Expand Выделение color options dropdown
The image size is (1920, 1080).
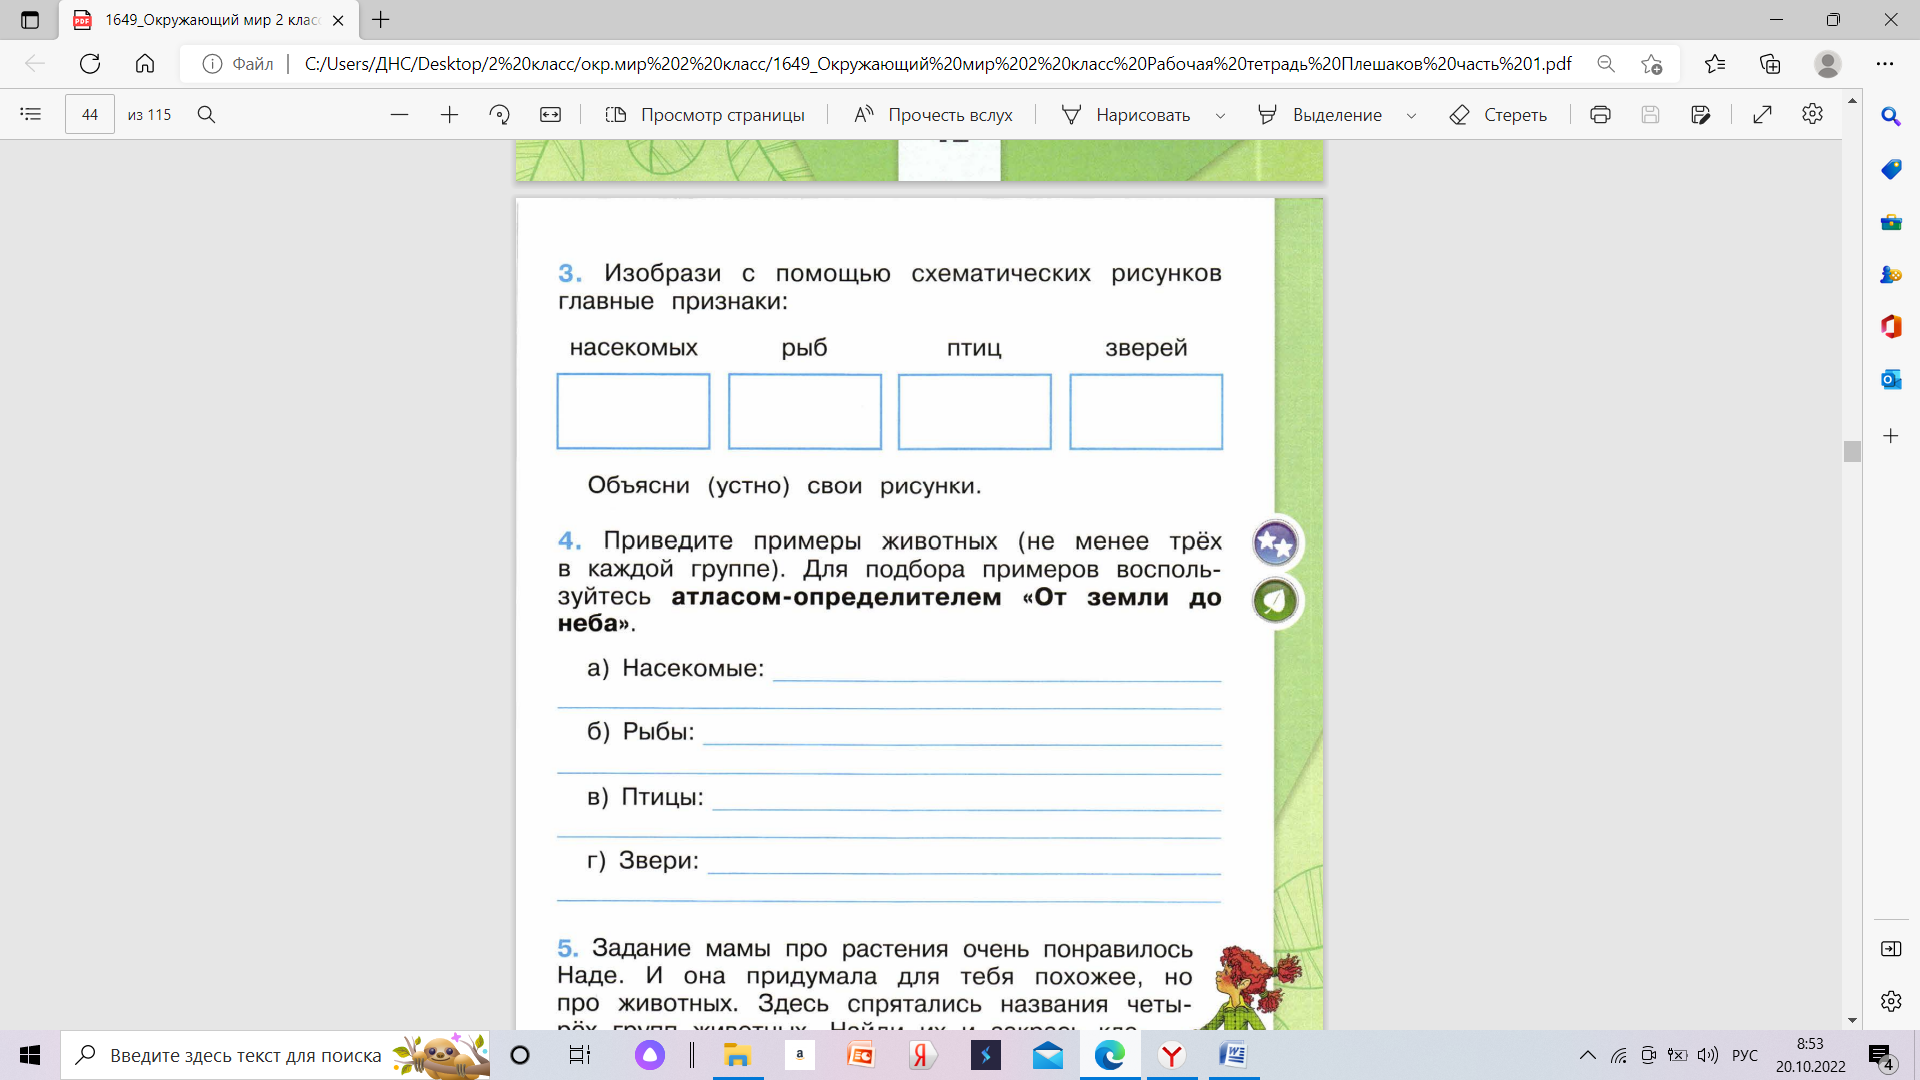point(1411,116)
